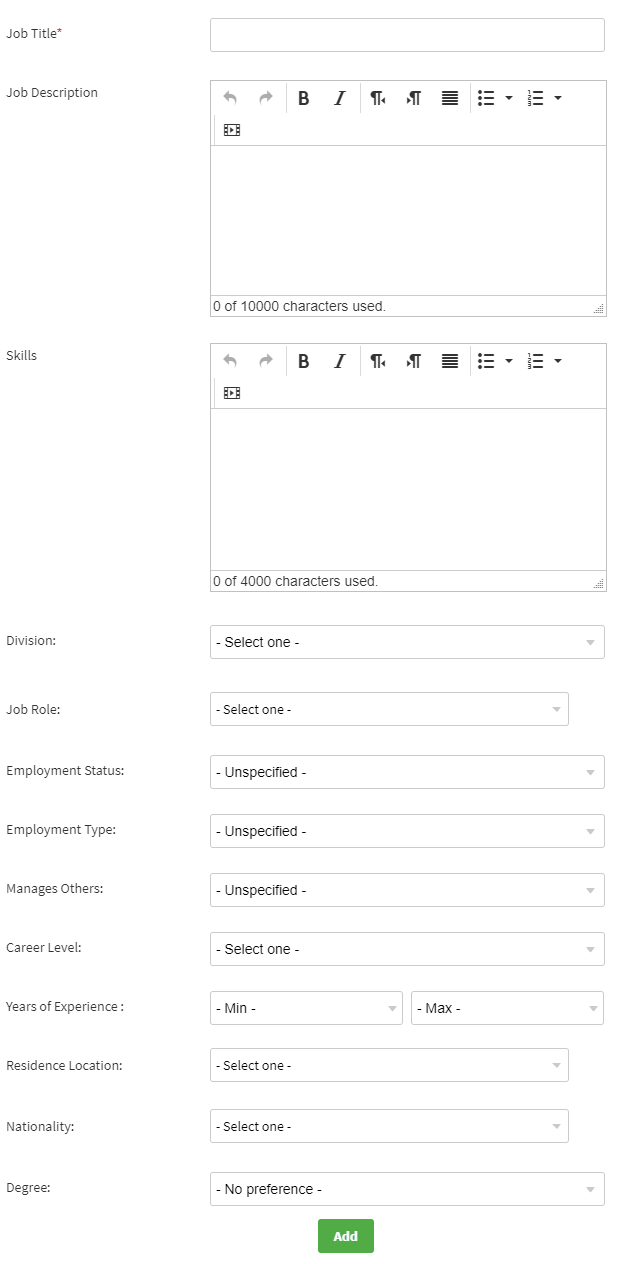Click Bold icon in Job Description toolbar

pos(304,98)
